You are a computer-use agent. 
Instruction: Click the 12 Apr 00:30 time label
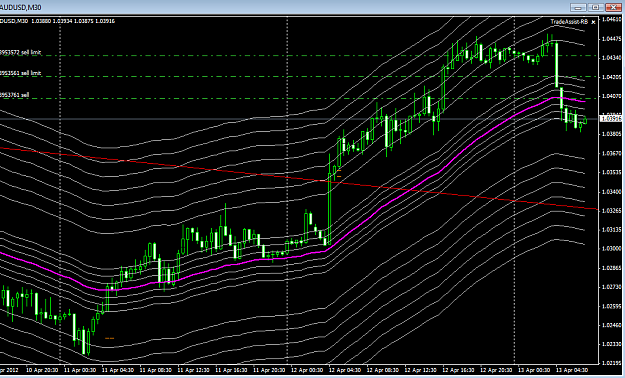[x=307, y=370]
